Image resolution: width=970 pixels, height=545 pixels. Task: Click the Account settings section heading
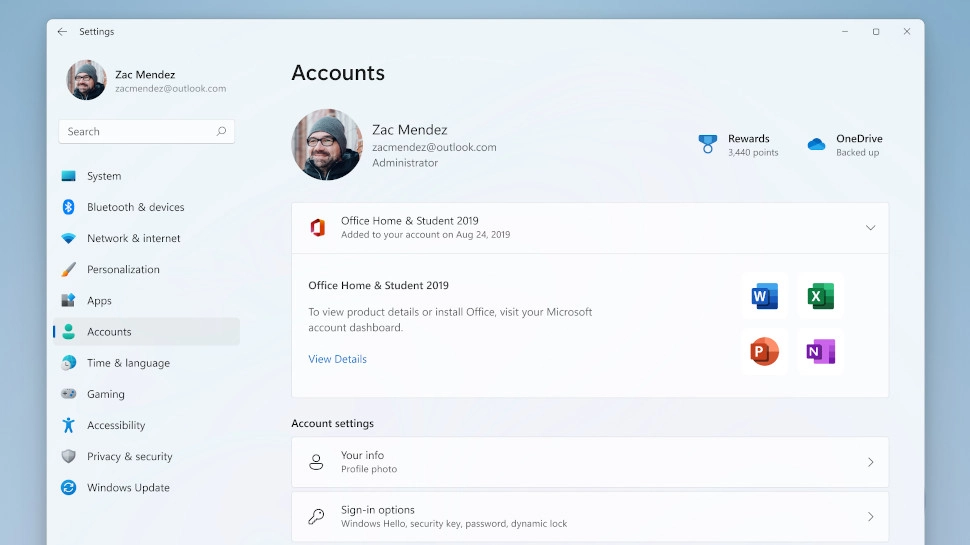[x=332, y=423]
